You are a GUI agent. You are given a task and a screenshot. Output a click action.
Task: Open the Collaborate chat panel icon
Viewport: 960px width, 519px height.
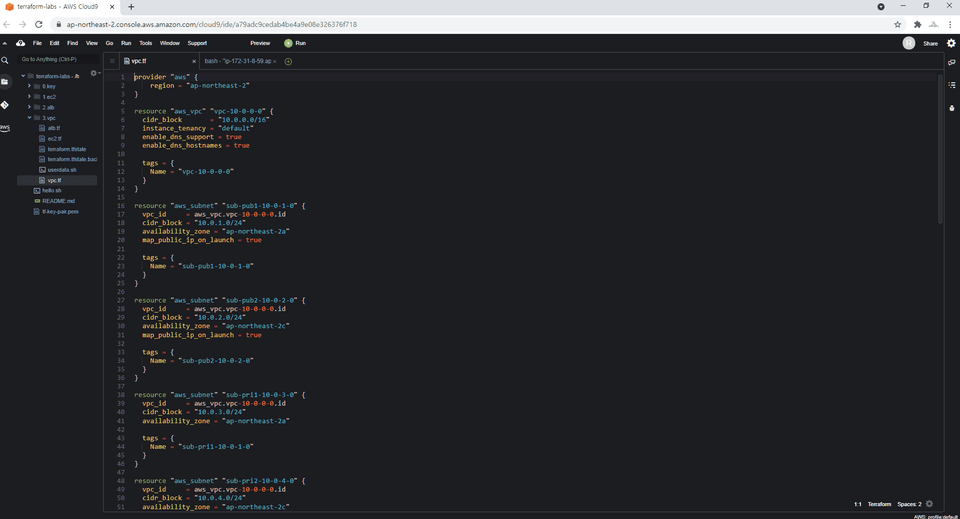pos(951,62)
